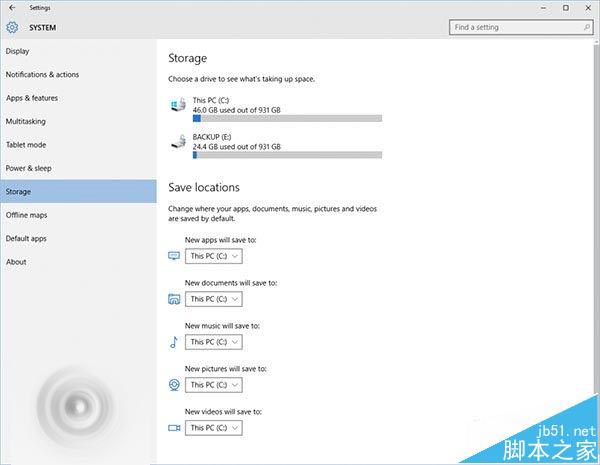
Task: Open the new pictures save location dropdown
Action: (214, 385)
